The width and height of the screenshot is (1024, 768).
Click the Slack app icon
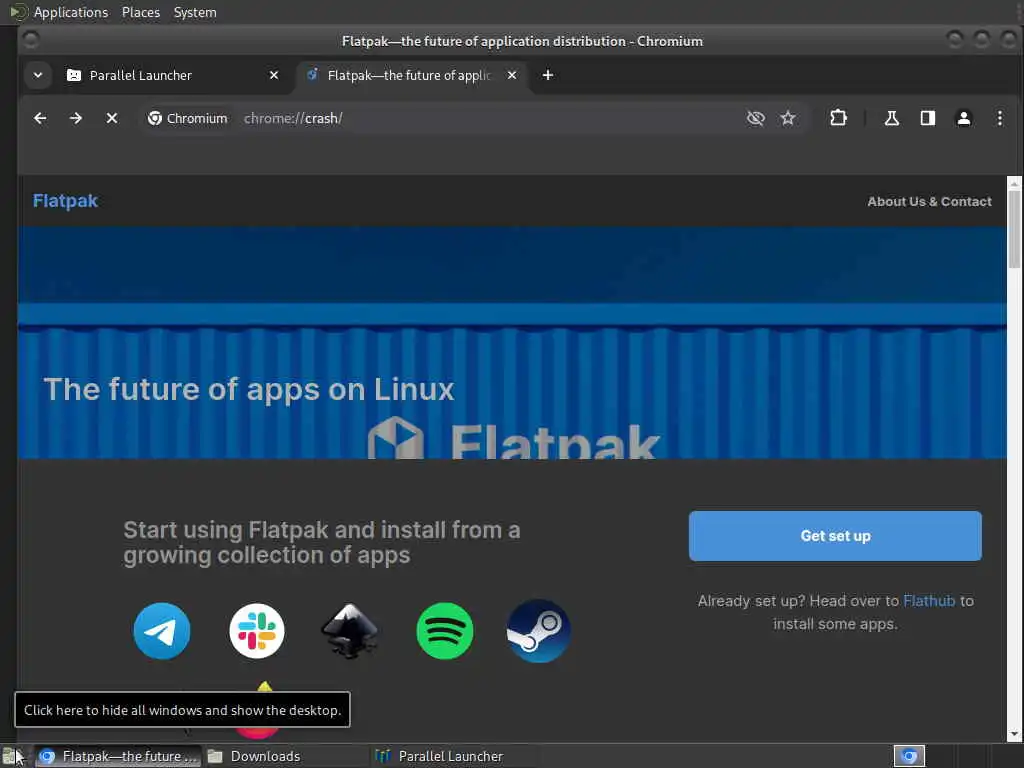pyautogui.click(x=257, y=631)
